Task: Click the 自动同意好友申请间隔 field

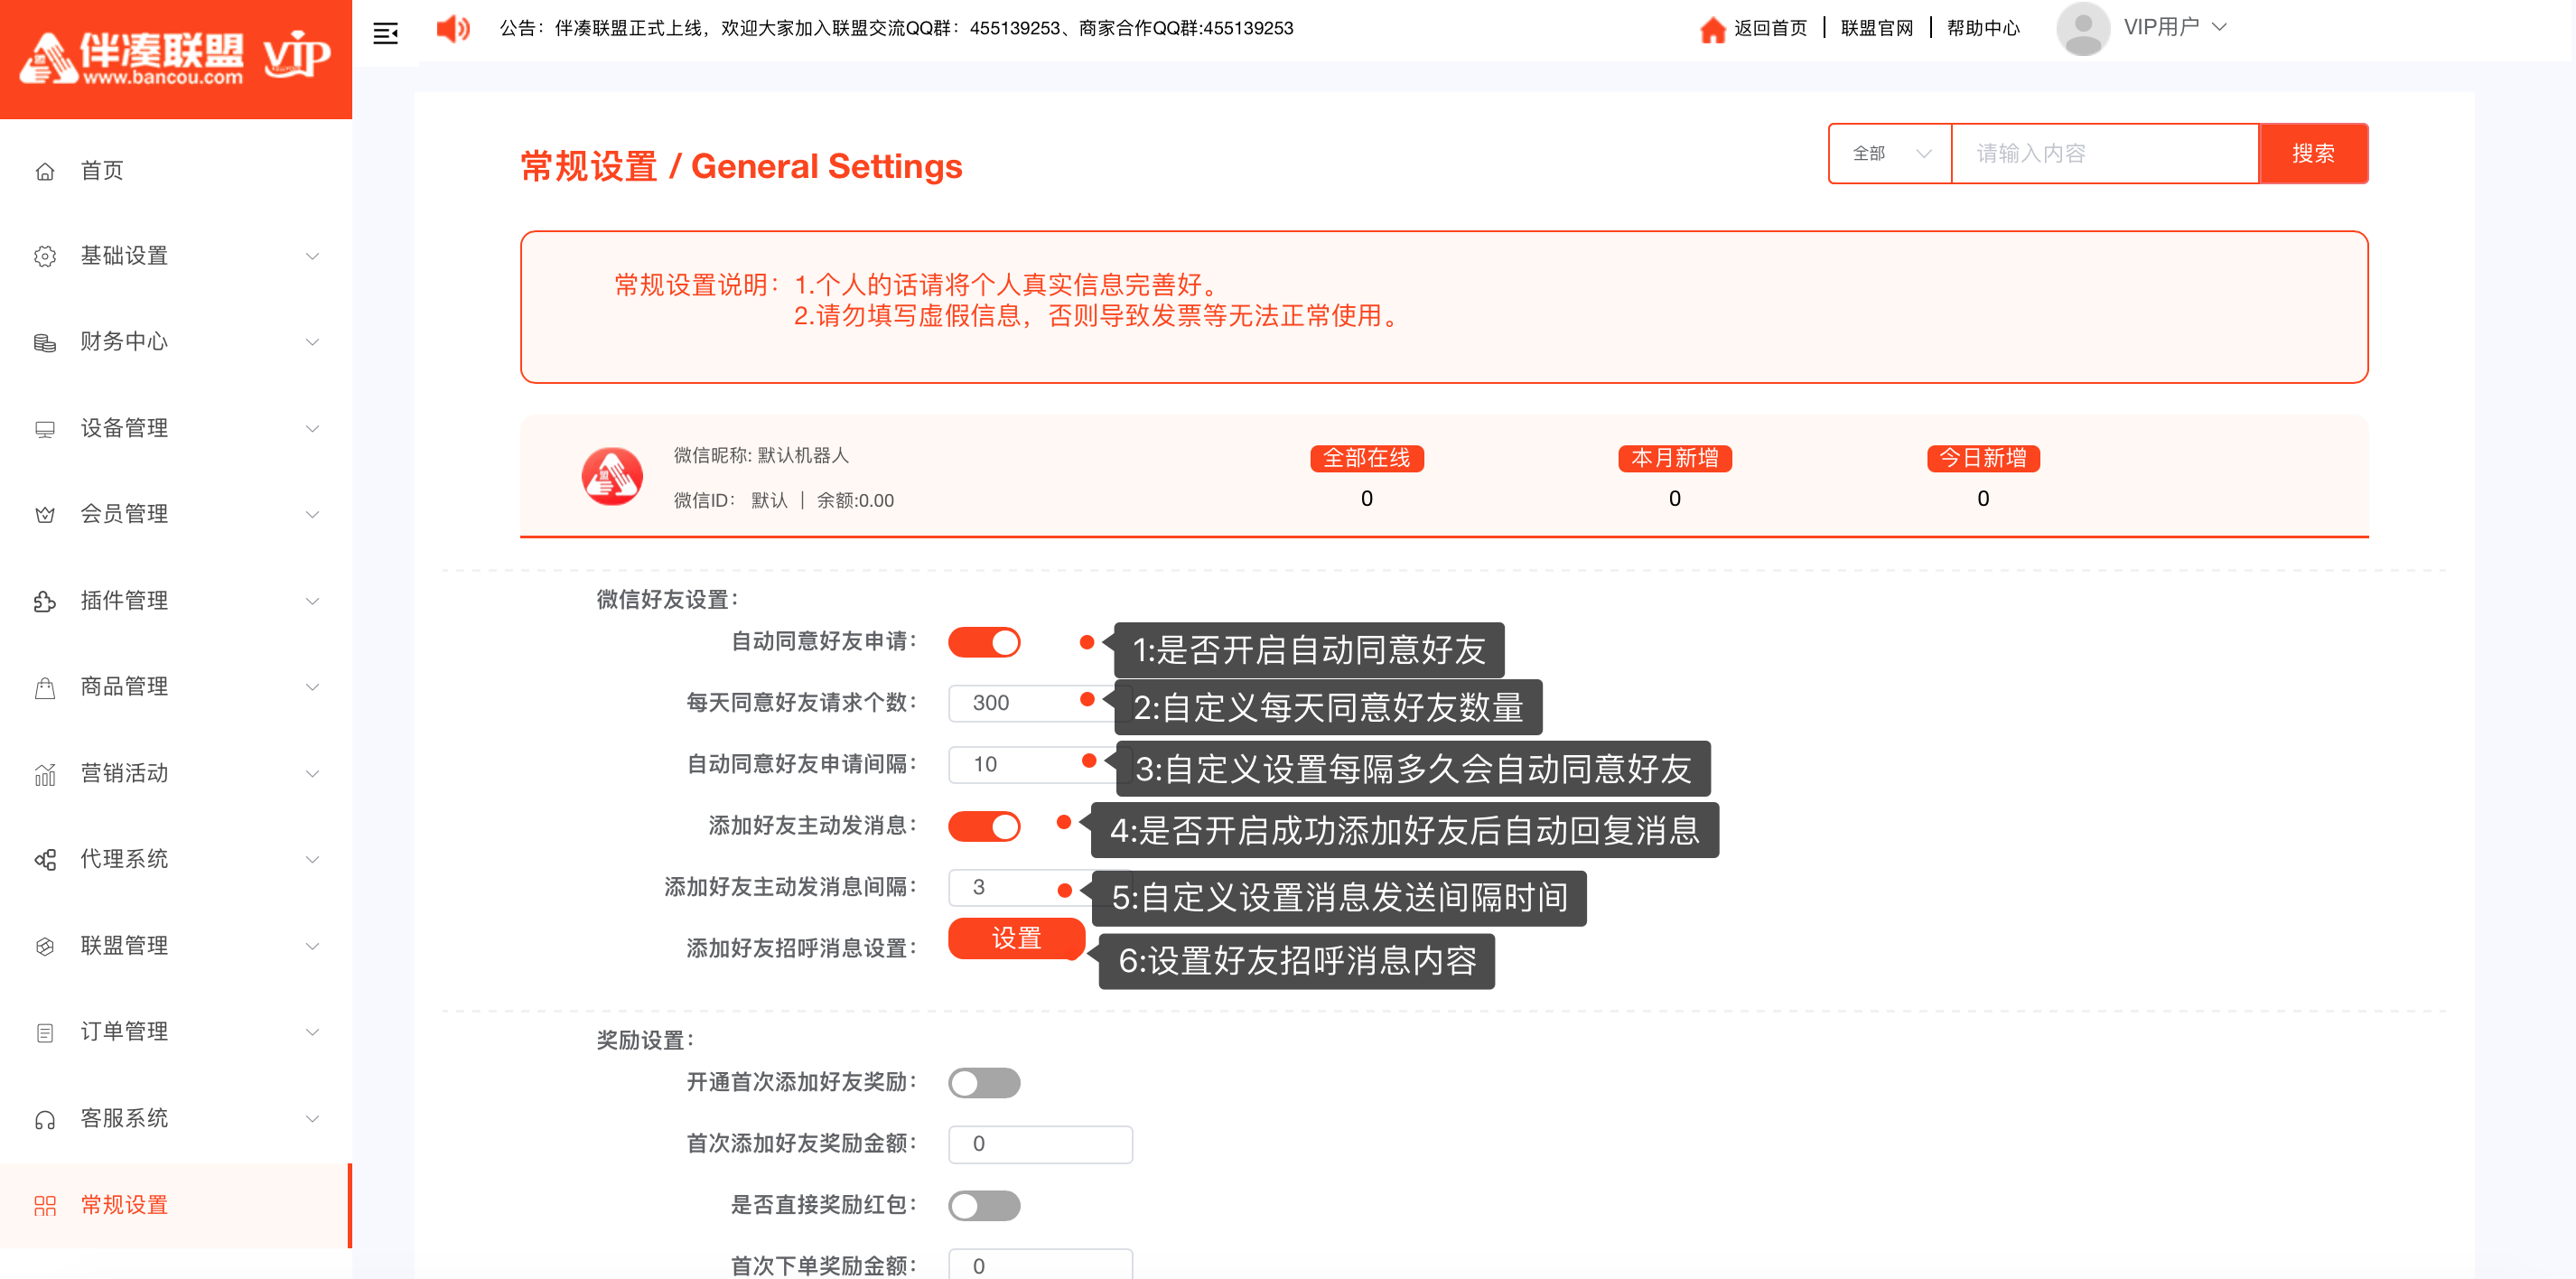Action: tap(1040, 764)
